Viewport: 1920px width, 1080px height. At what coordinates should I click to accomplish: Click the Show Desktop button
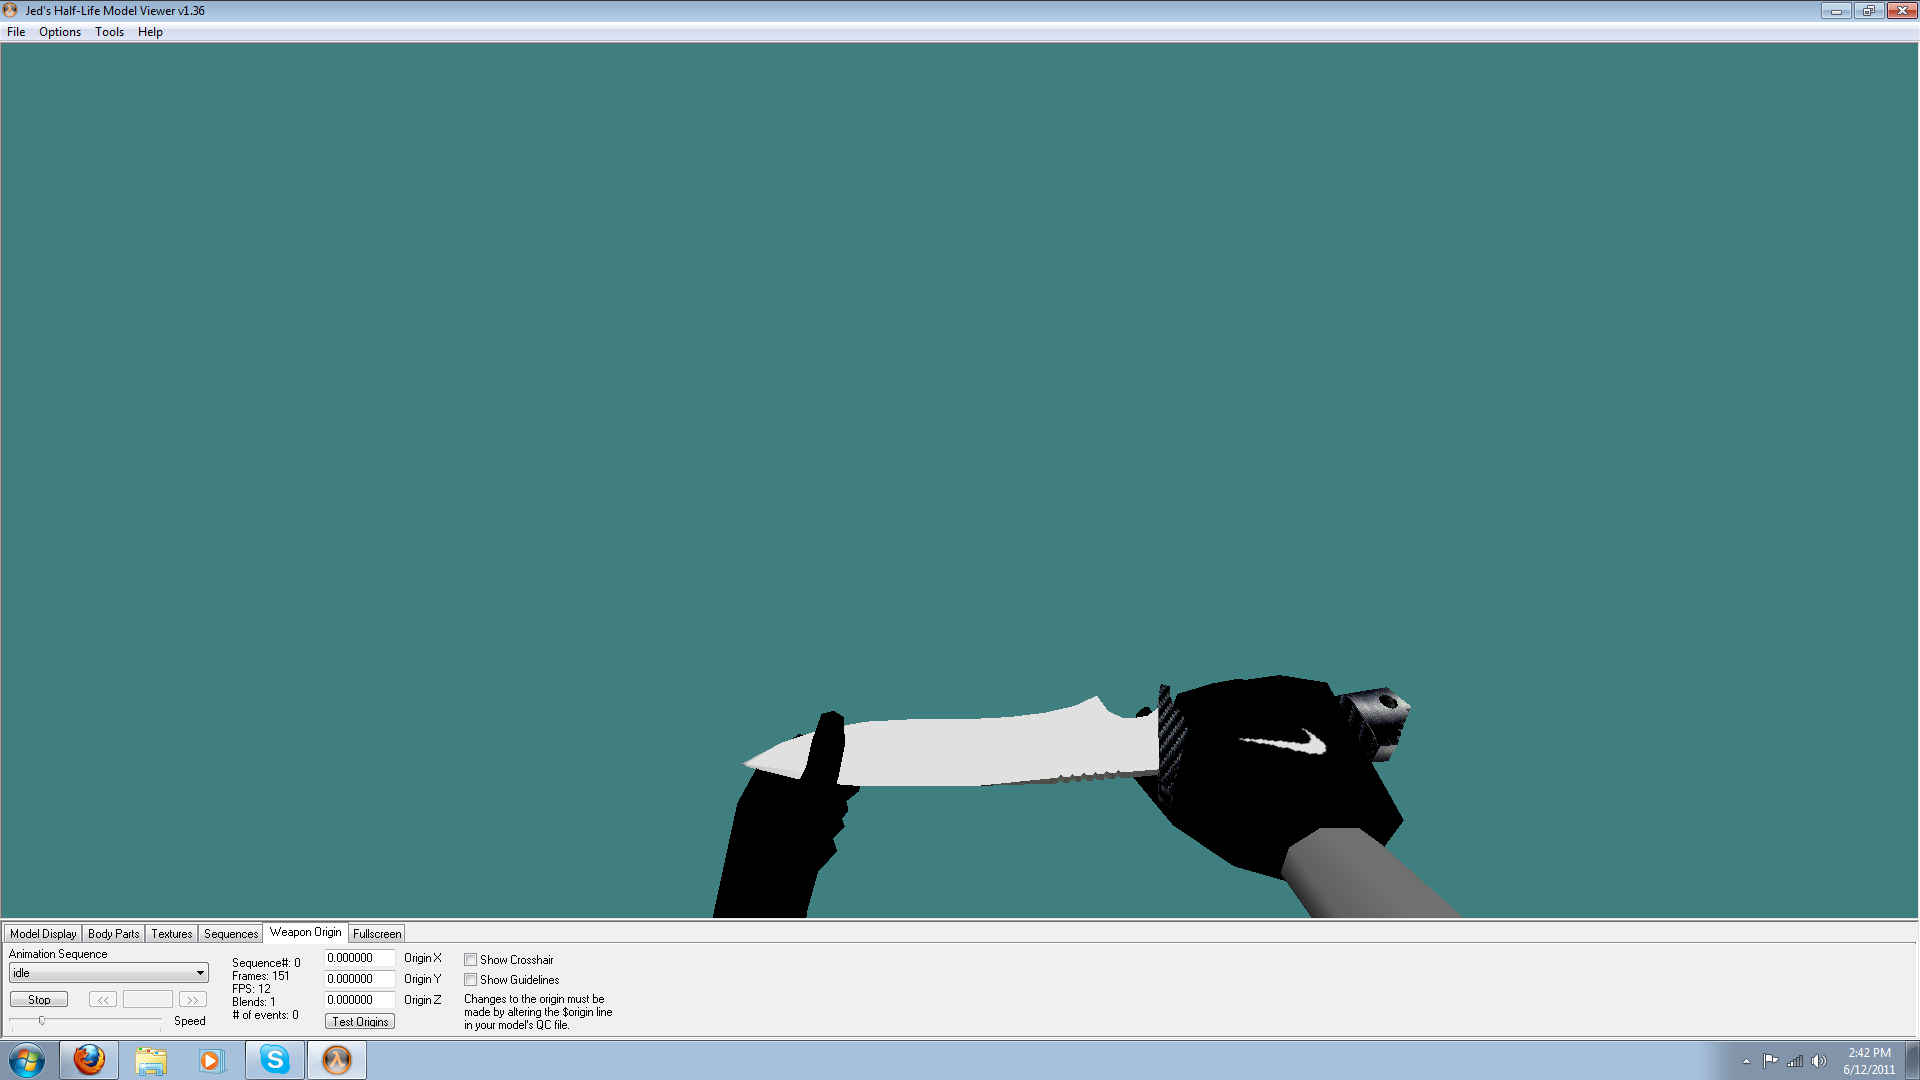point(1912,1060)
